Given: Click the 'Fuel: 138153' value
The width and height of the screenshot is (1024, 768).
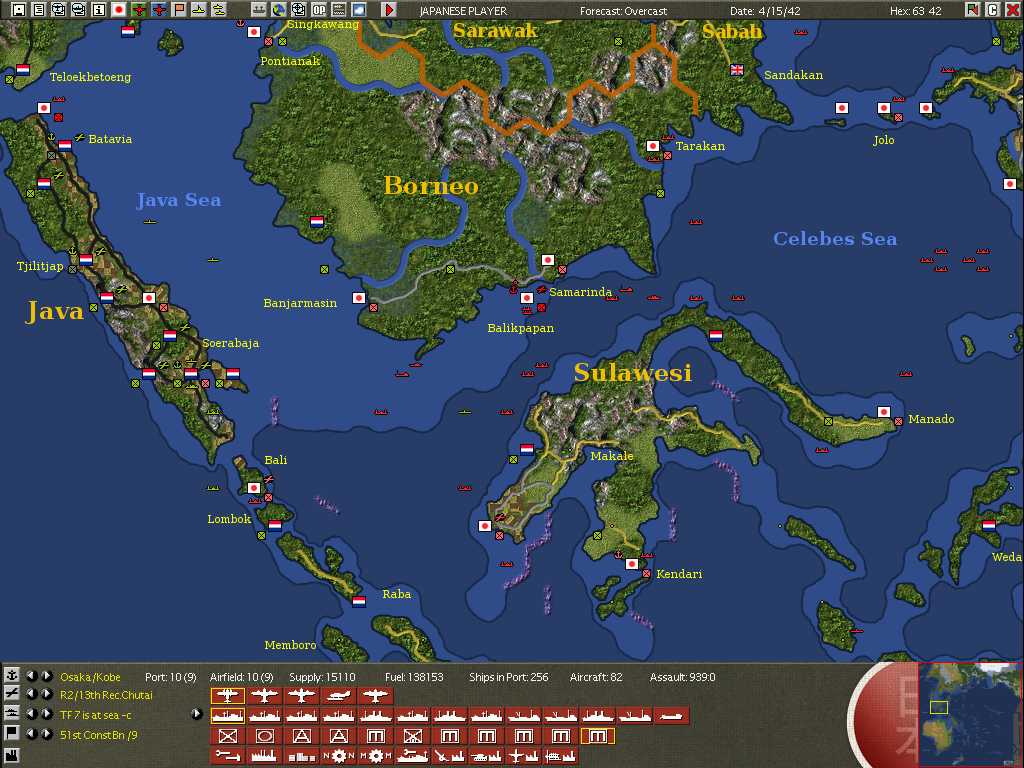Looking at the screenshot, I should click(414, 677).
